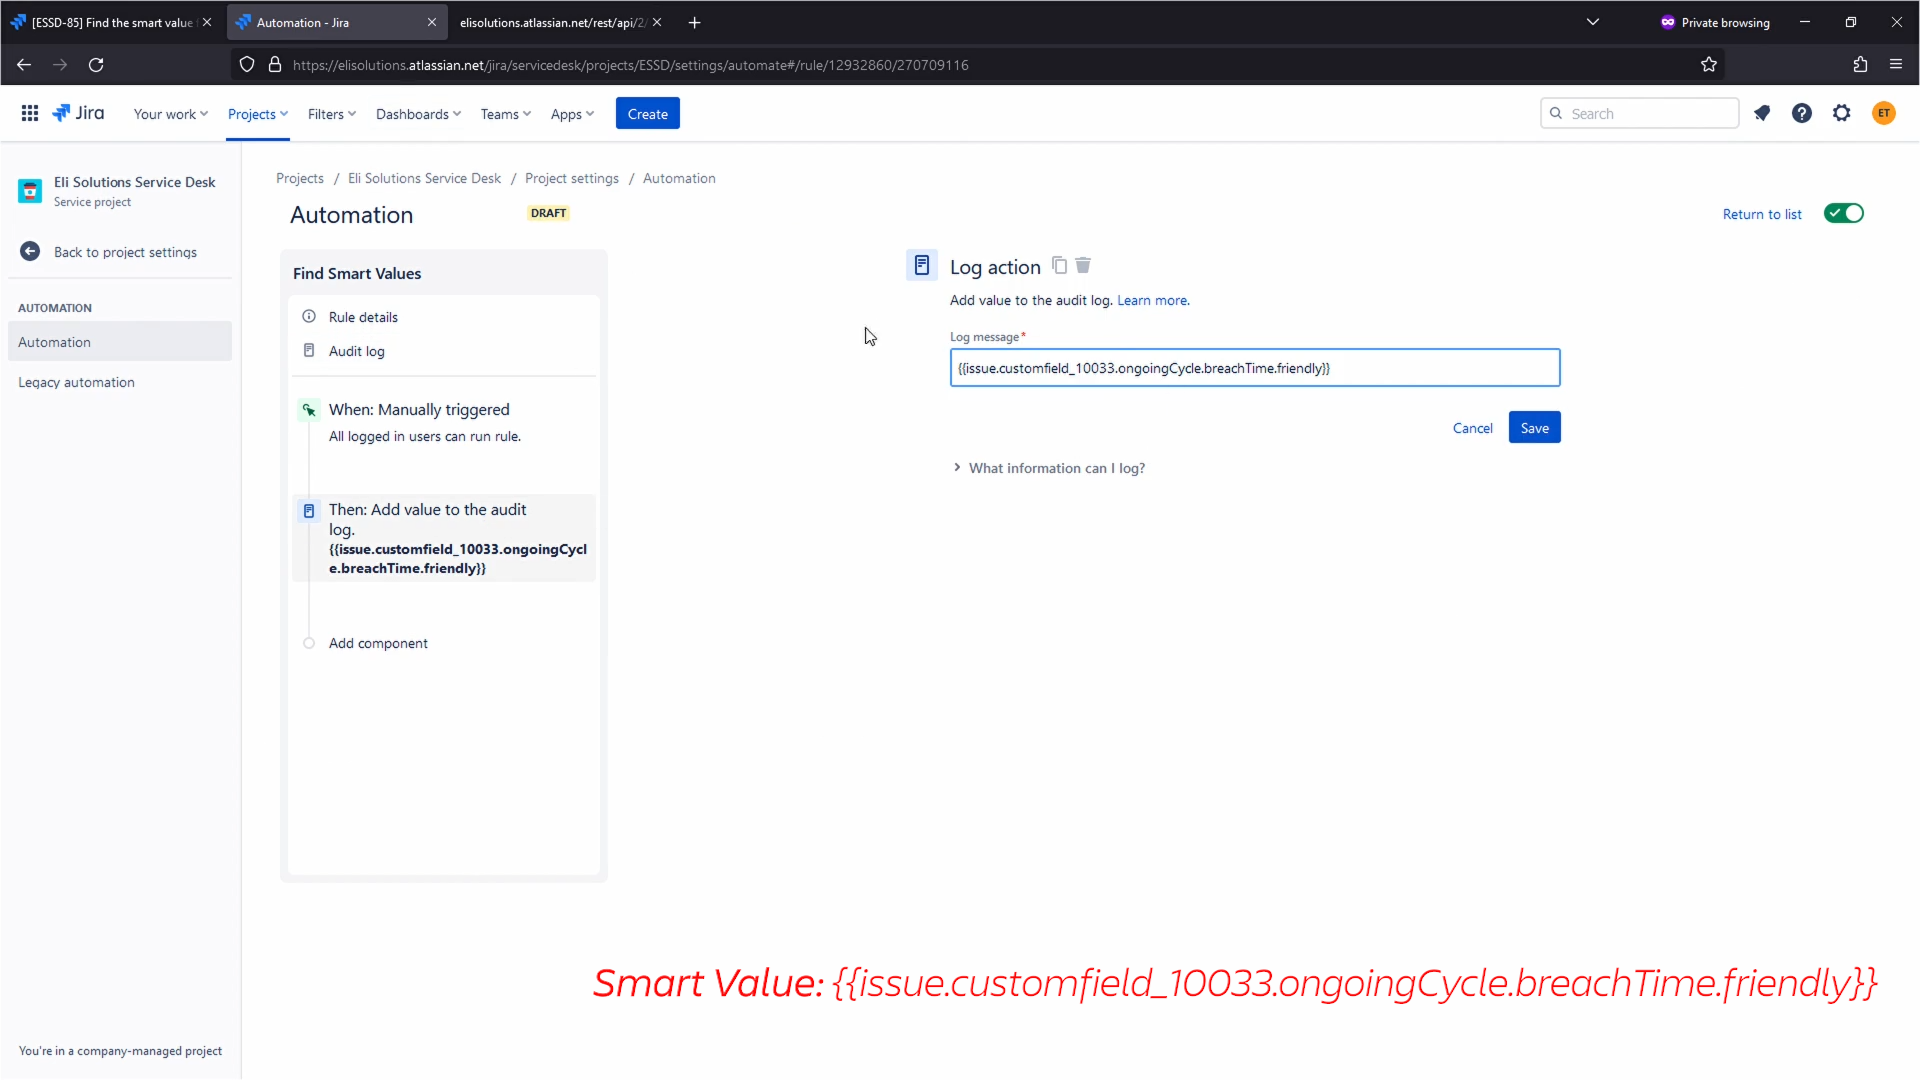
Task: Delete the Log action with trash icon
Action: 1083,266
